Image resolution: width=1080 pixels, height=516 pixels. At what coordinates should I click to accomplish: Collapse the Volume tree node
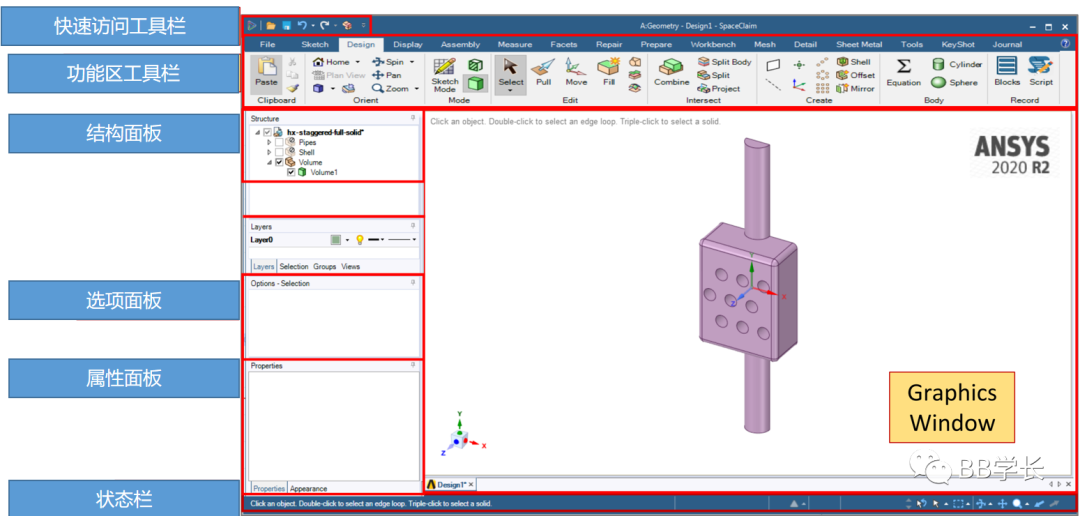pos(269,162)
